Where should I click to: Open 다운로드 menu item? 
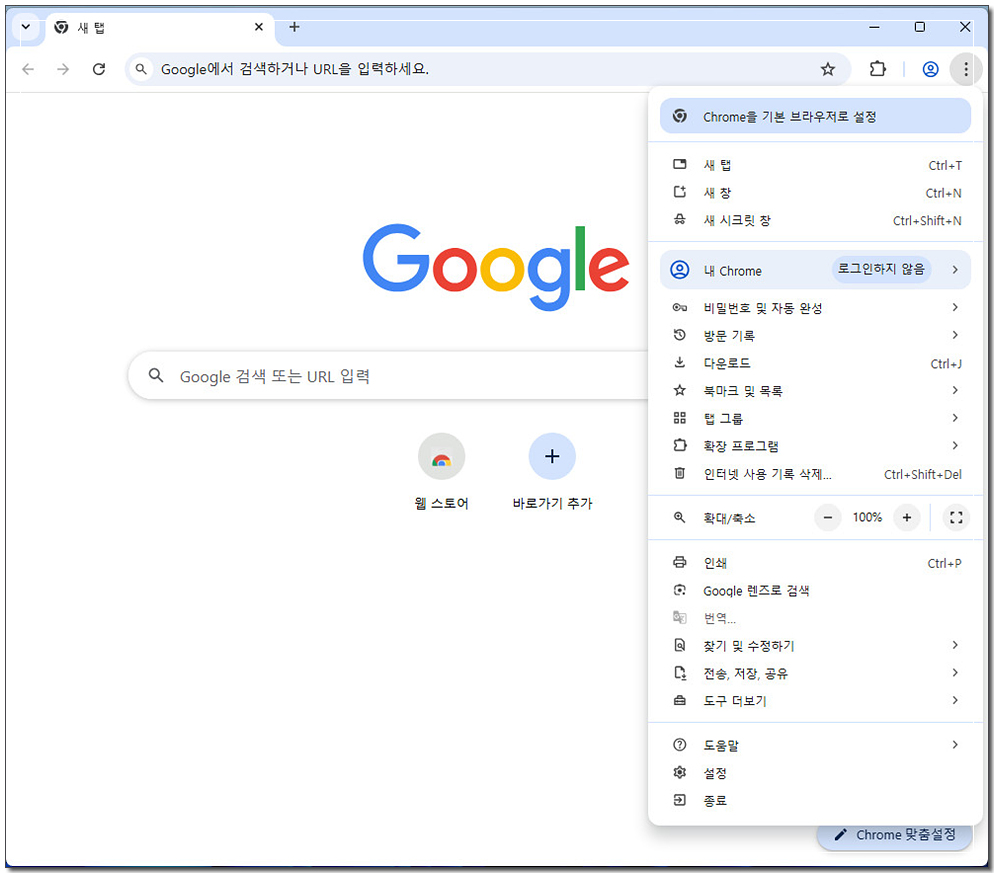click(815, 363)
